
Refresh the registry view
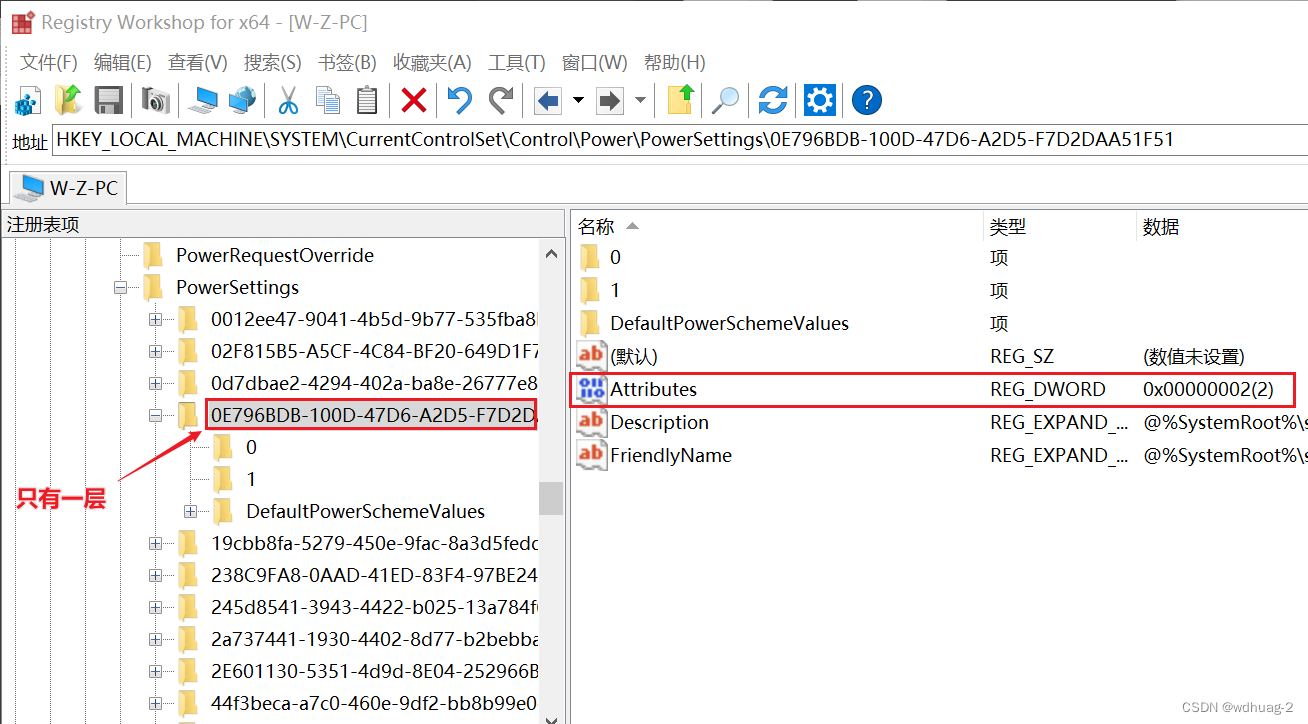(772, 100)
